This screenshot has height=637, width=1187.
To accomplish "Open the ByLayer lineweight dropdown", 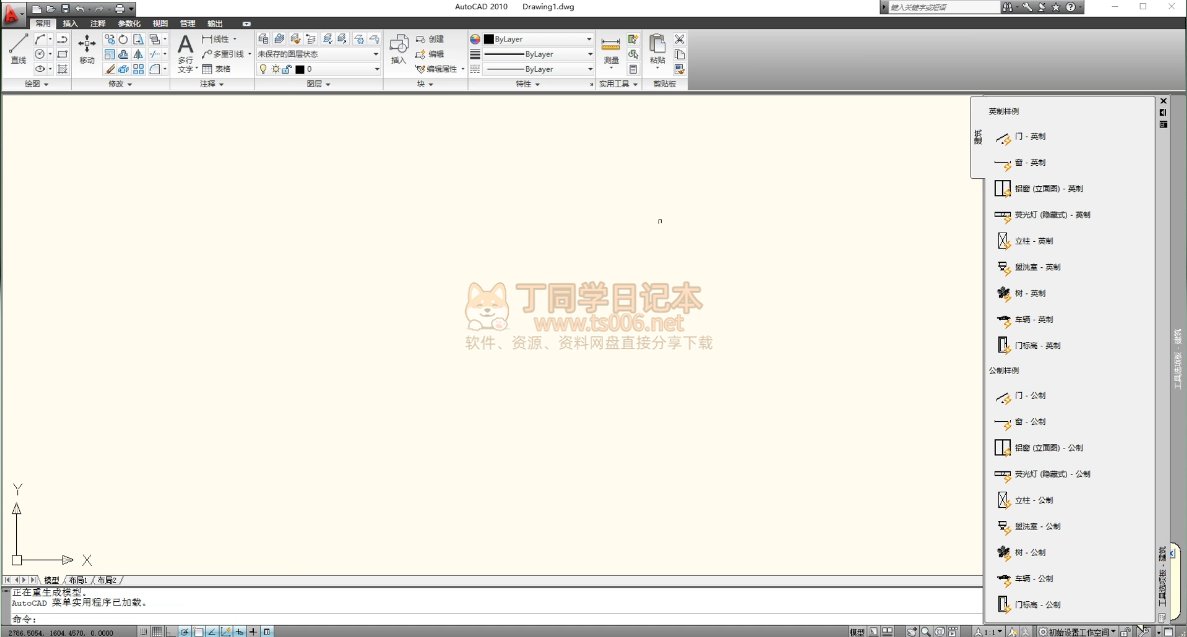I will [x=538, y=54].
